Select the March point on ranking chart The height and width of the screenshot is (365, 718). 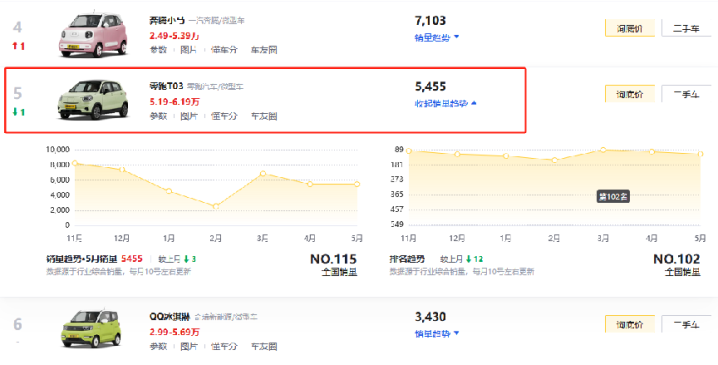tap(603, 150)
